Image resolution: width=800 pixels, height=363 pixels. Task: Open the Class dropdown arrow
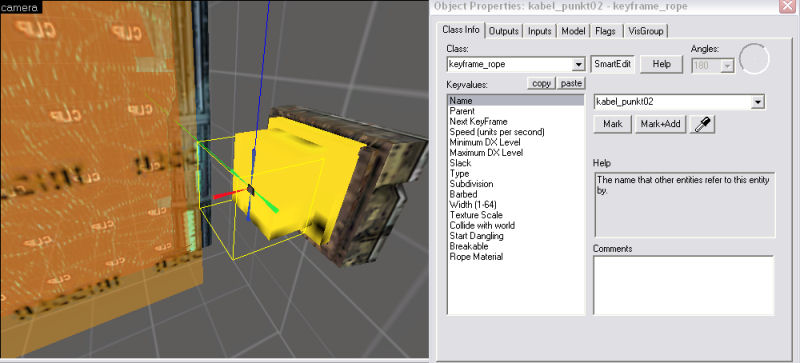point(578,65)
